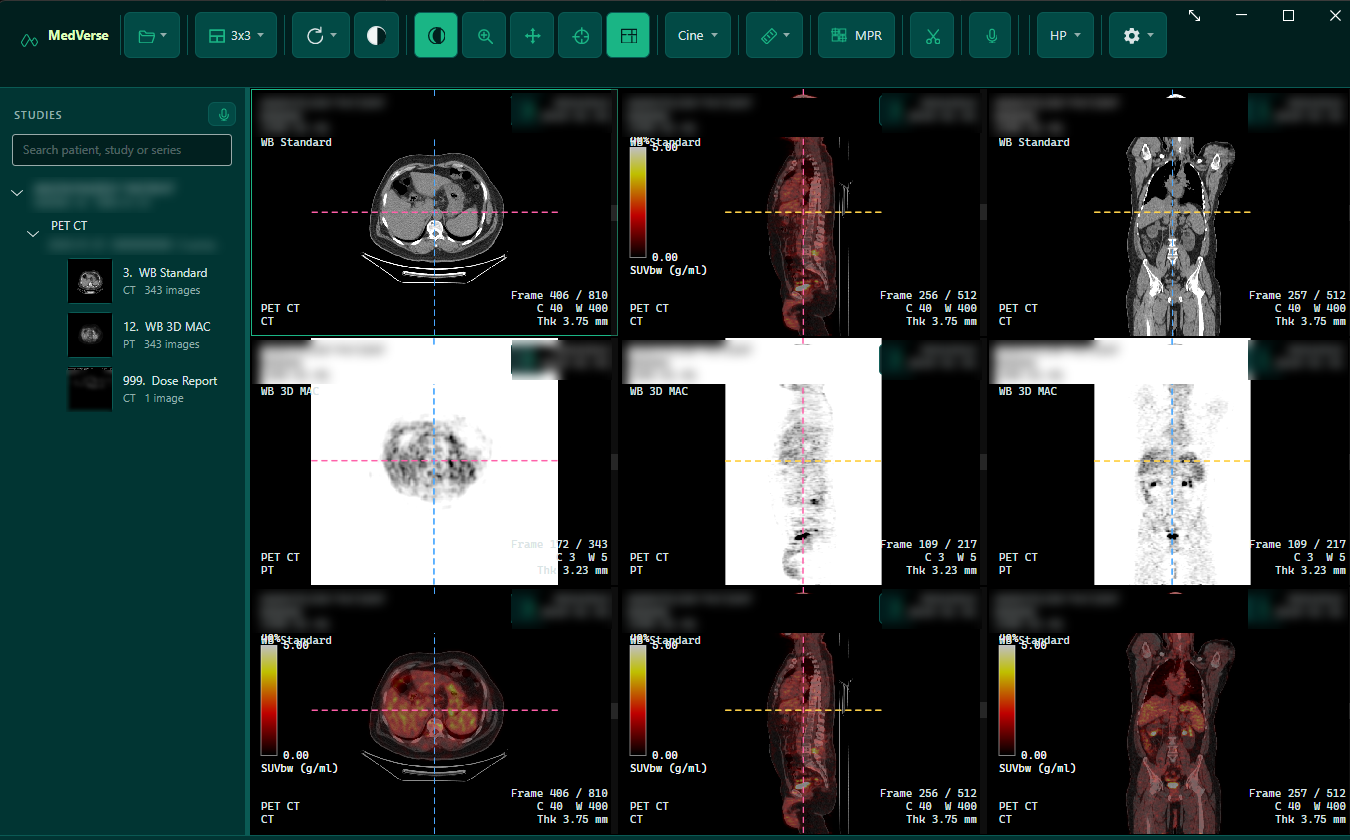
Task: Activate voice search in the Studies panel
Action: (220, 115)
